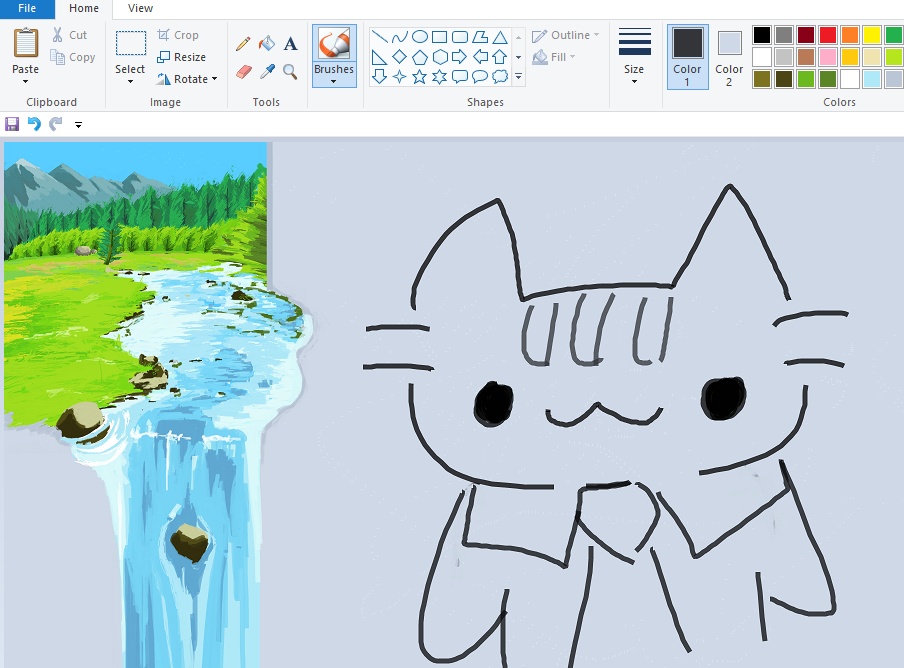Expand the Customize Quick Access Toolbar arrow
904x668 pixels.
coord(78,125)
